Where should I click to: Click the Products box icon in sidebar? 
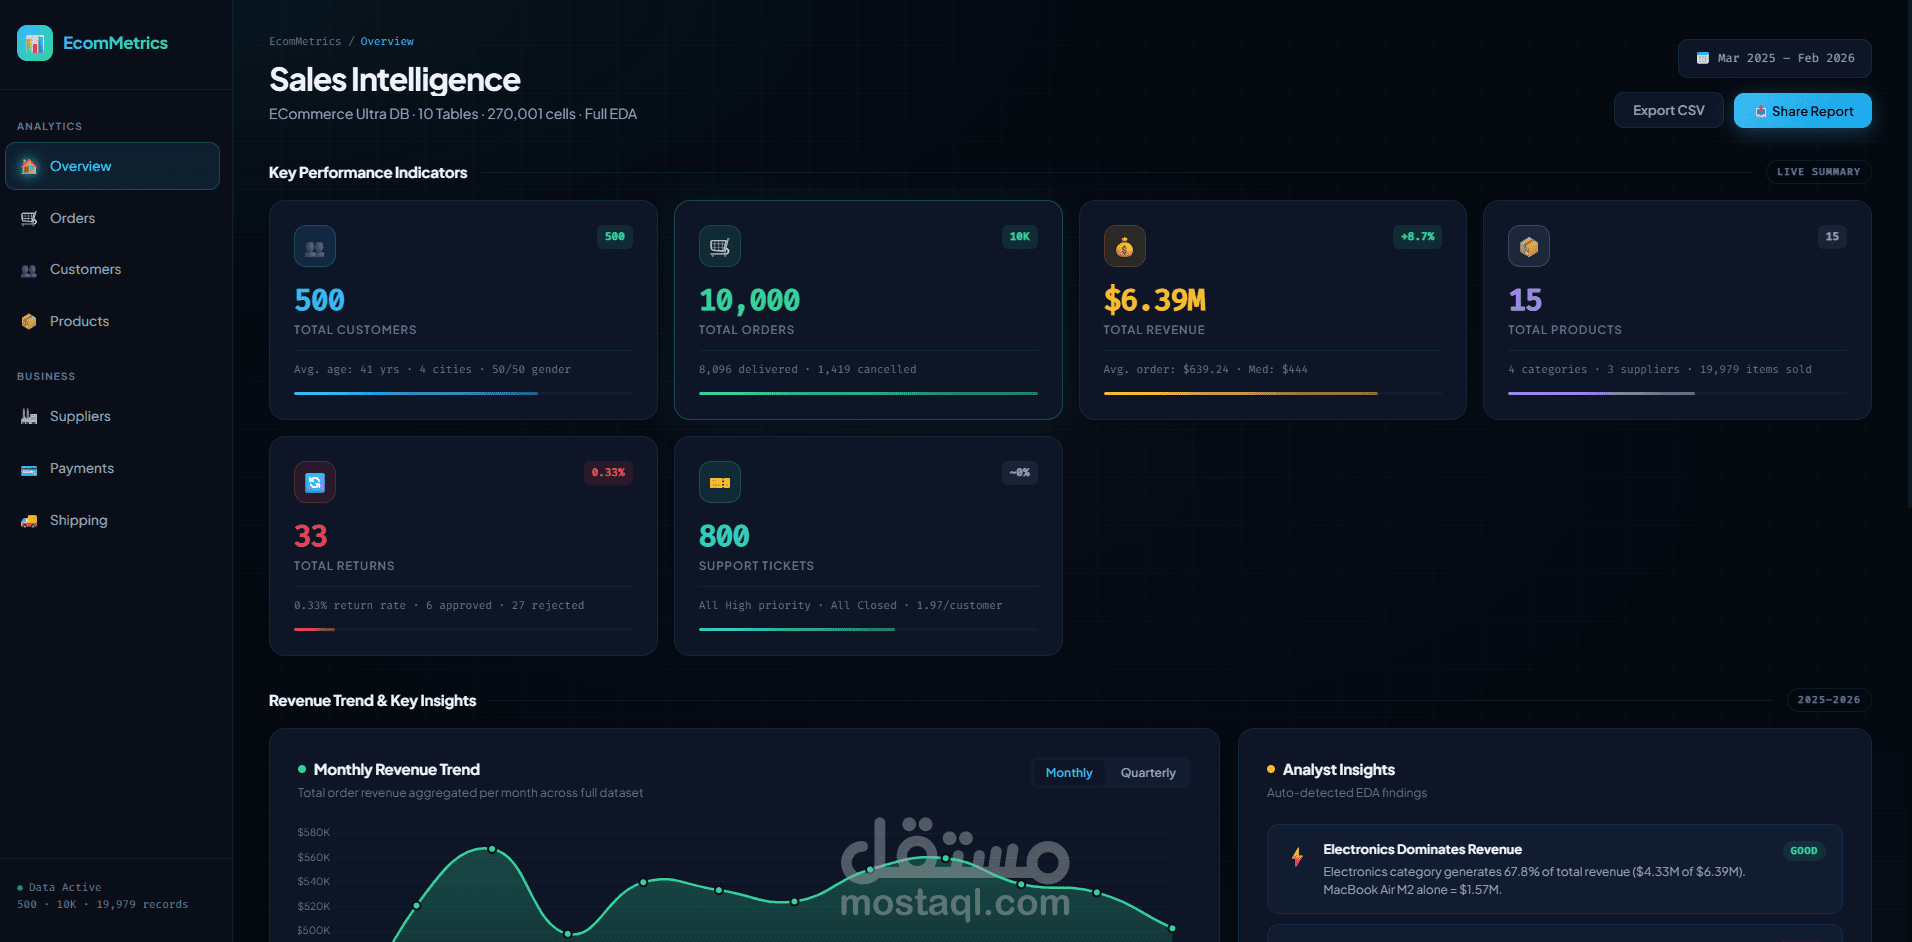point(29,321)
